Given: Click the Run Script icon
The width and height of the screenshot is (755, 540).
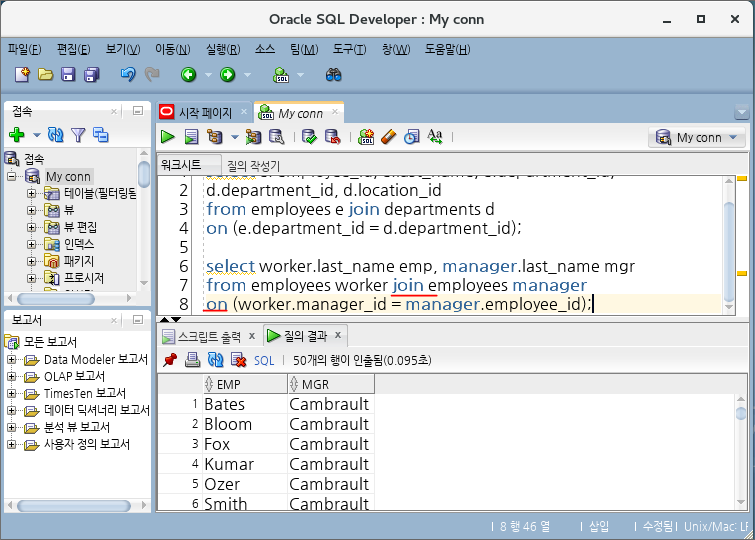Looking at the screenshot, I should pos(191,137).
